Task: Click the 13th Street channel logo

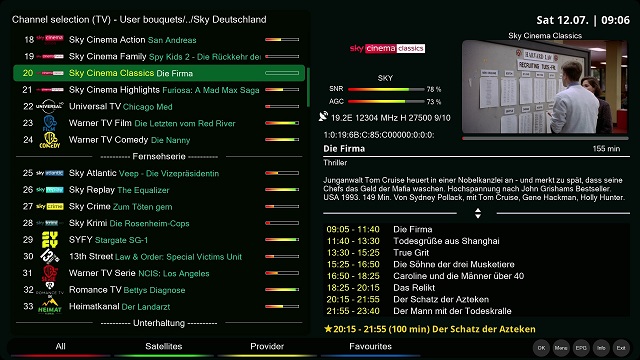Action: (49, 256)
